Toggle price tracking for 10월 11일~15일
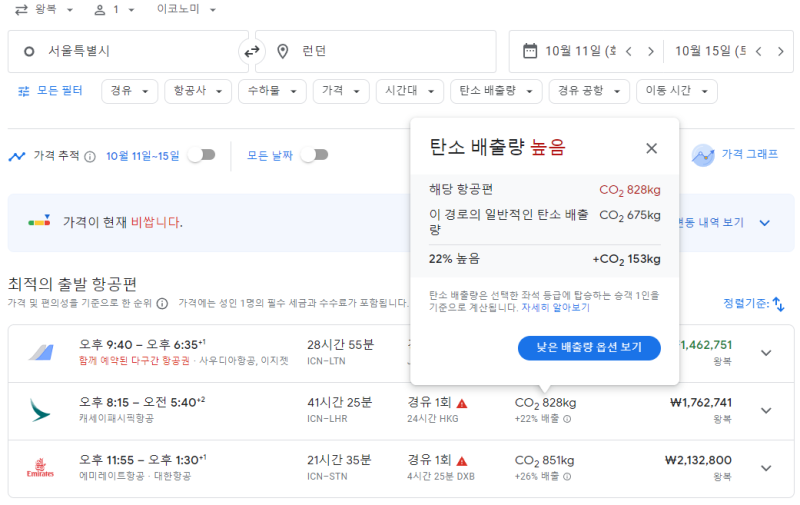 pos(202,155)
